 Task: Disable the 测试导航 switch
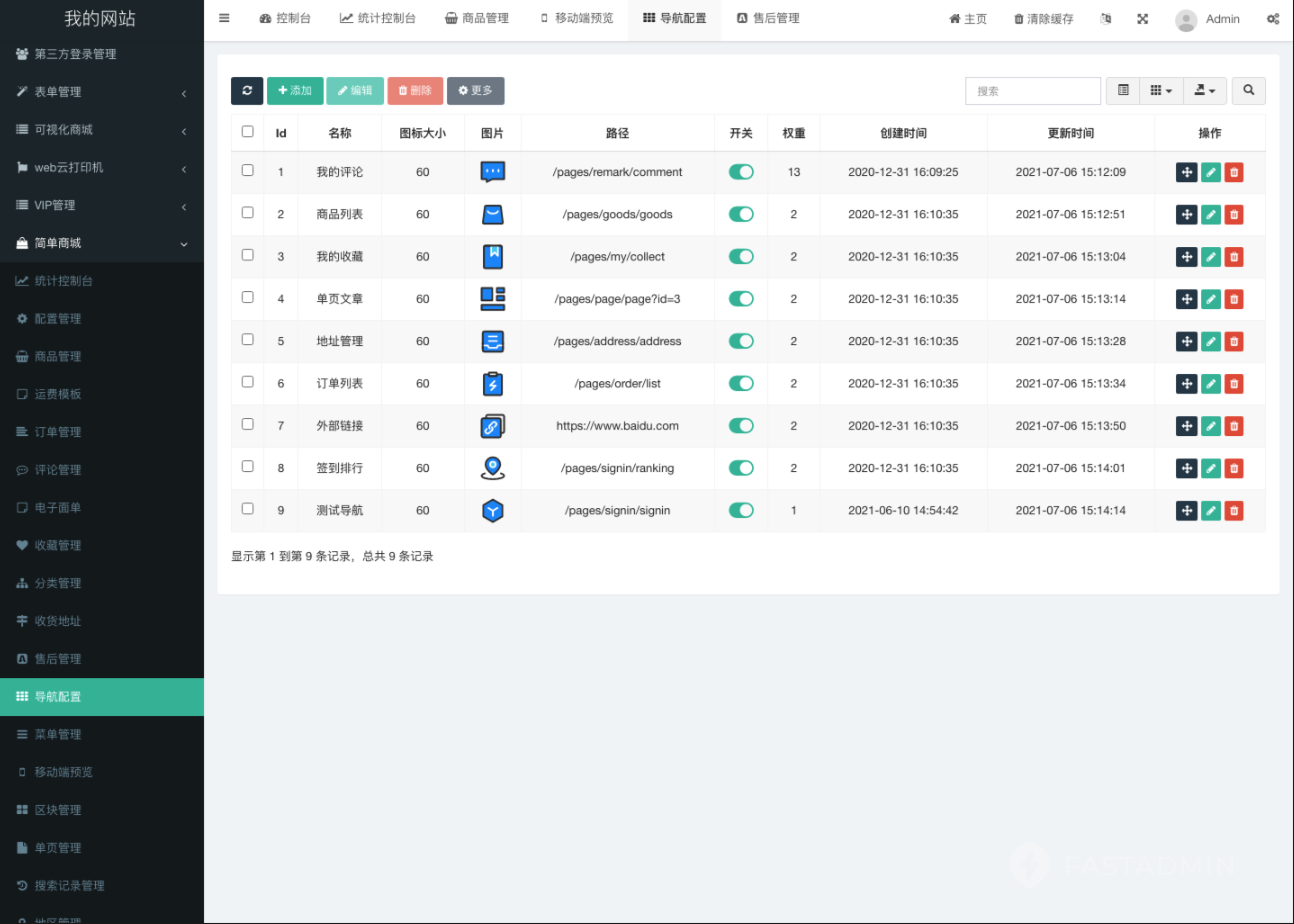coord(741,510)
